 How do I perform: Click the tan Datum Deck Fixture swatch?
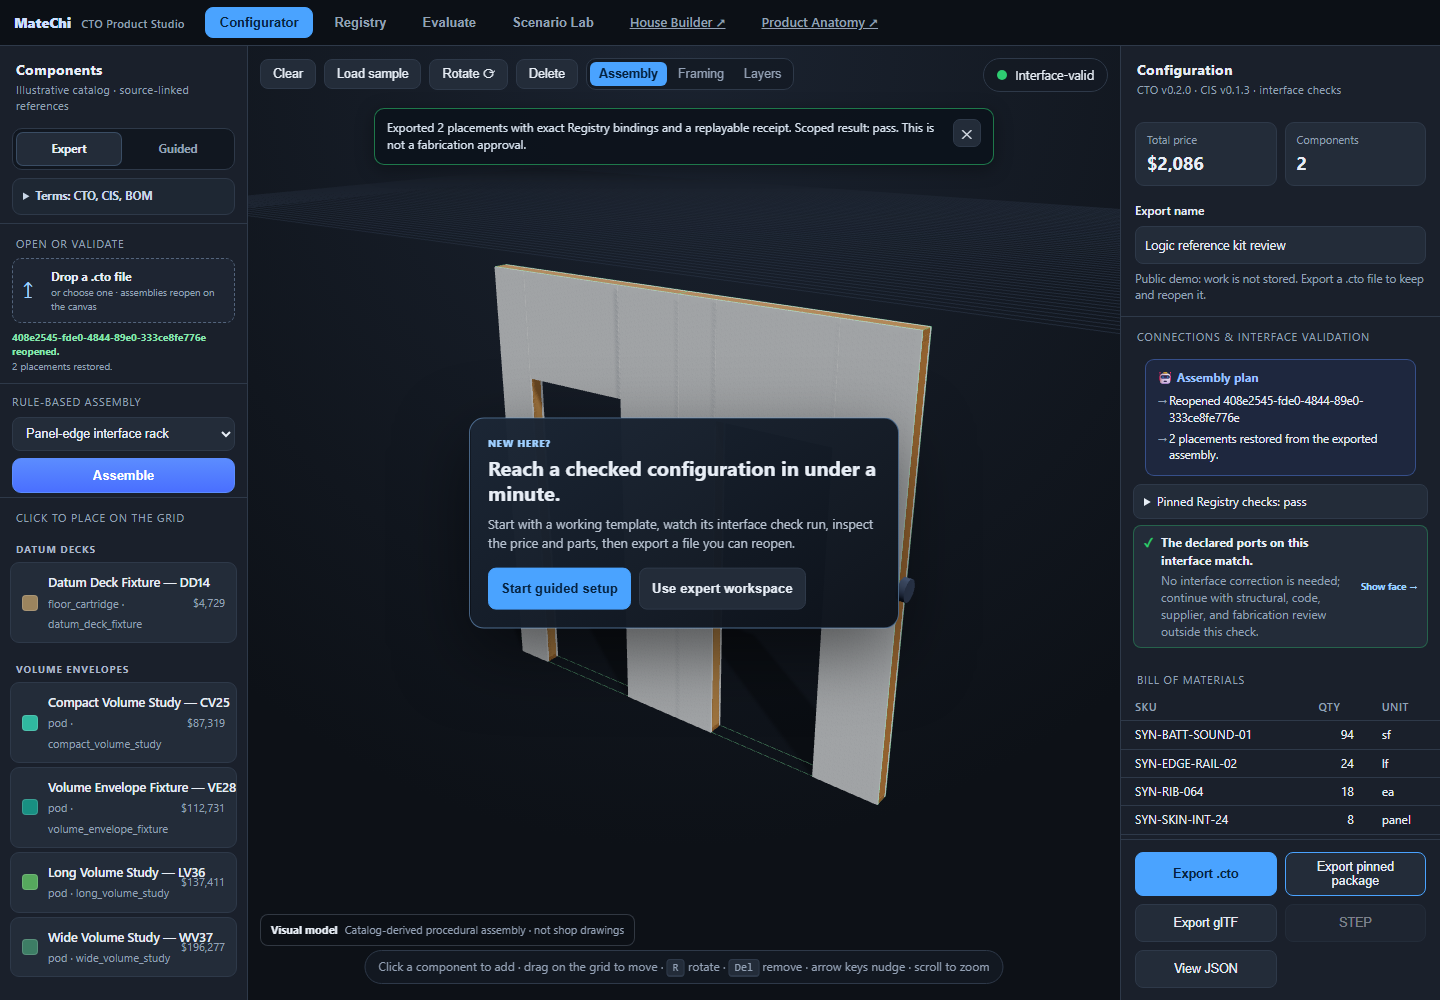point(30,603)
